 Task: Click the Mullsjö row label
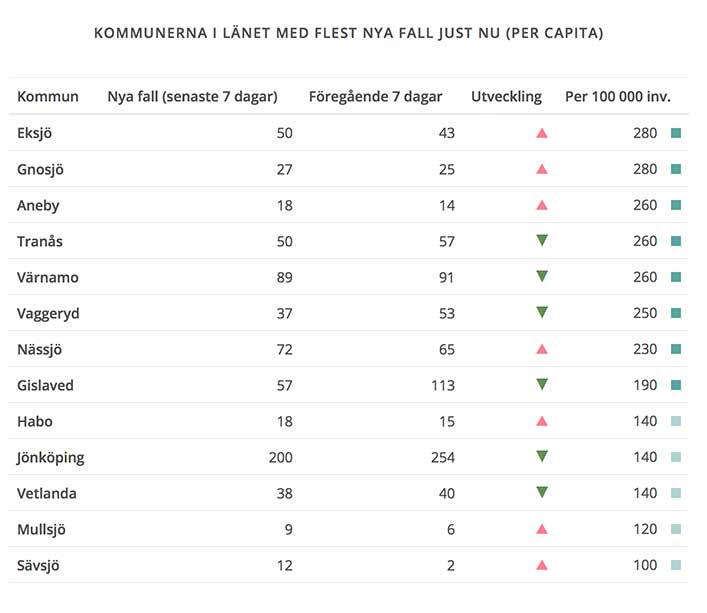pyautogui.click(x=42, y=529)
